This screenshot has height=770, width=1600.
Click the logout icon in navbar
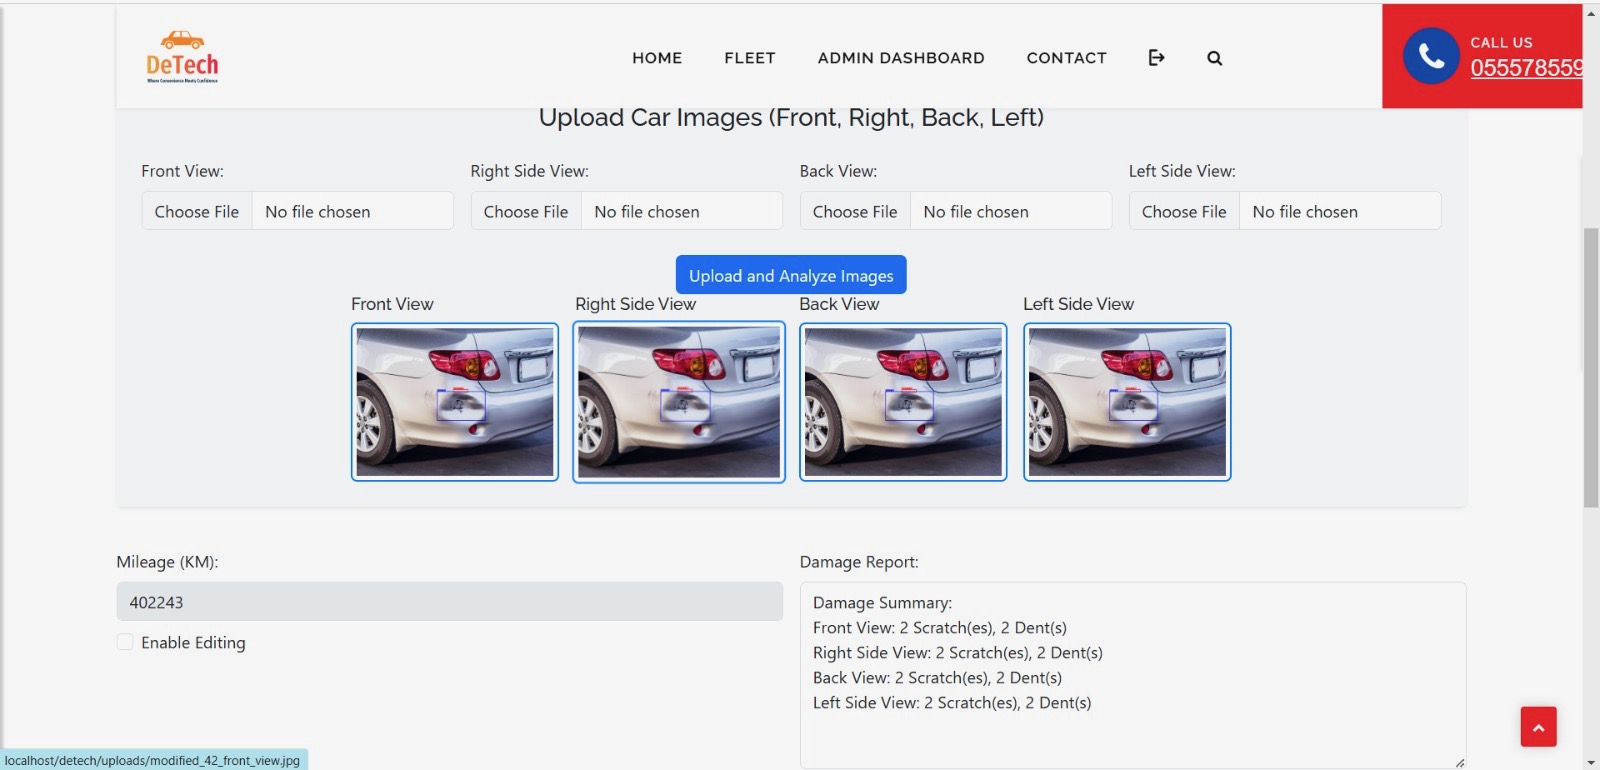[x=1156, y=58]
